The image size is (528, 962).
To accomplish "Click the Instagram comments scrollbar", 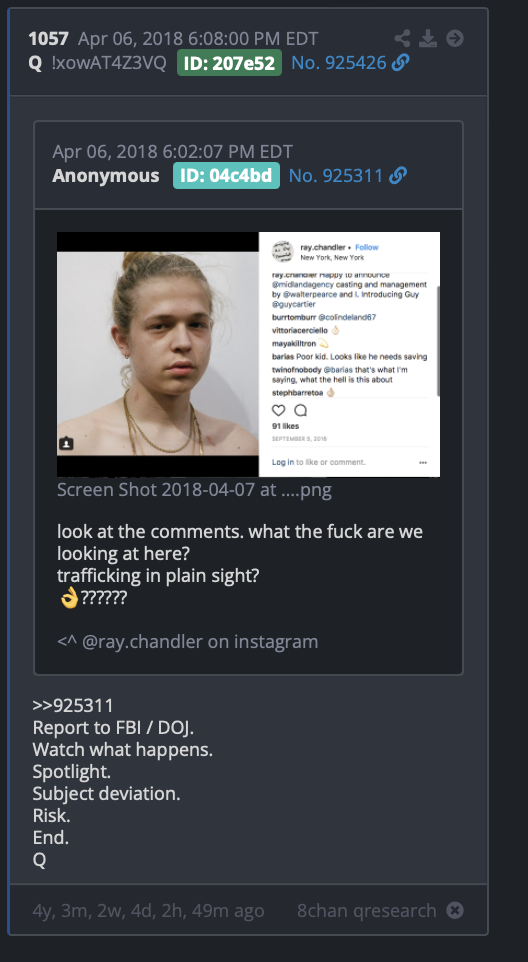I will point(438,341).
